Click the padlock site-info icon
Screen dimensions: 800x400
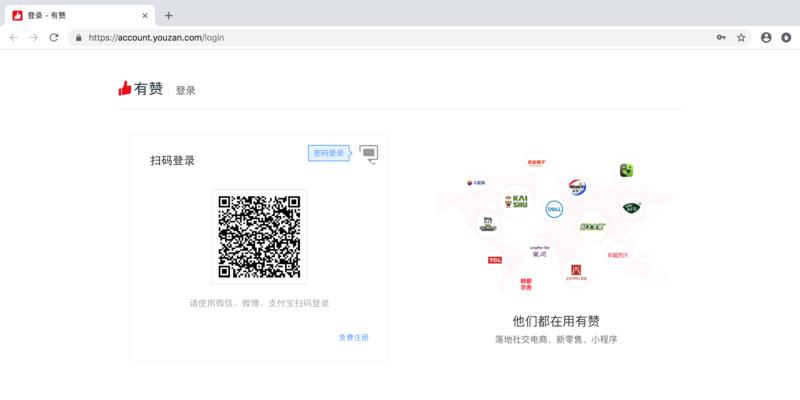(x=79, y=38)
